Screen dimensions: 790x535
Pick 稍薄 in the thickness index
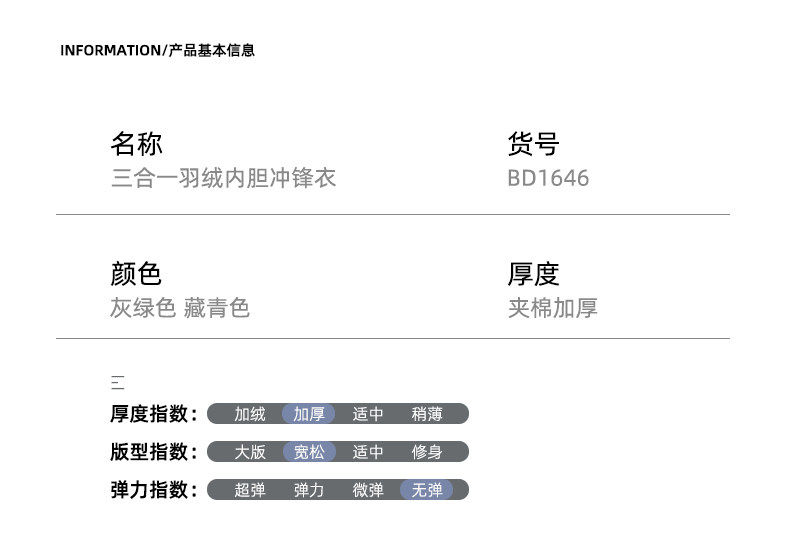tap(427, 414)
